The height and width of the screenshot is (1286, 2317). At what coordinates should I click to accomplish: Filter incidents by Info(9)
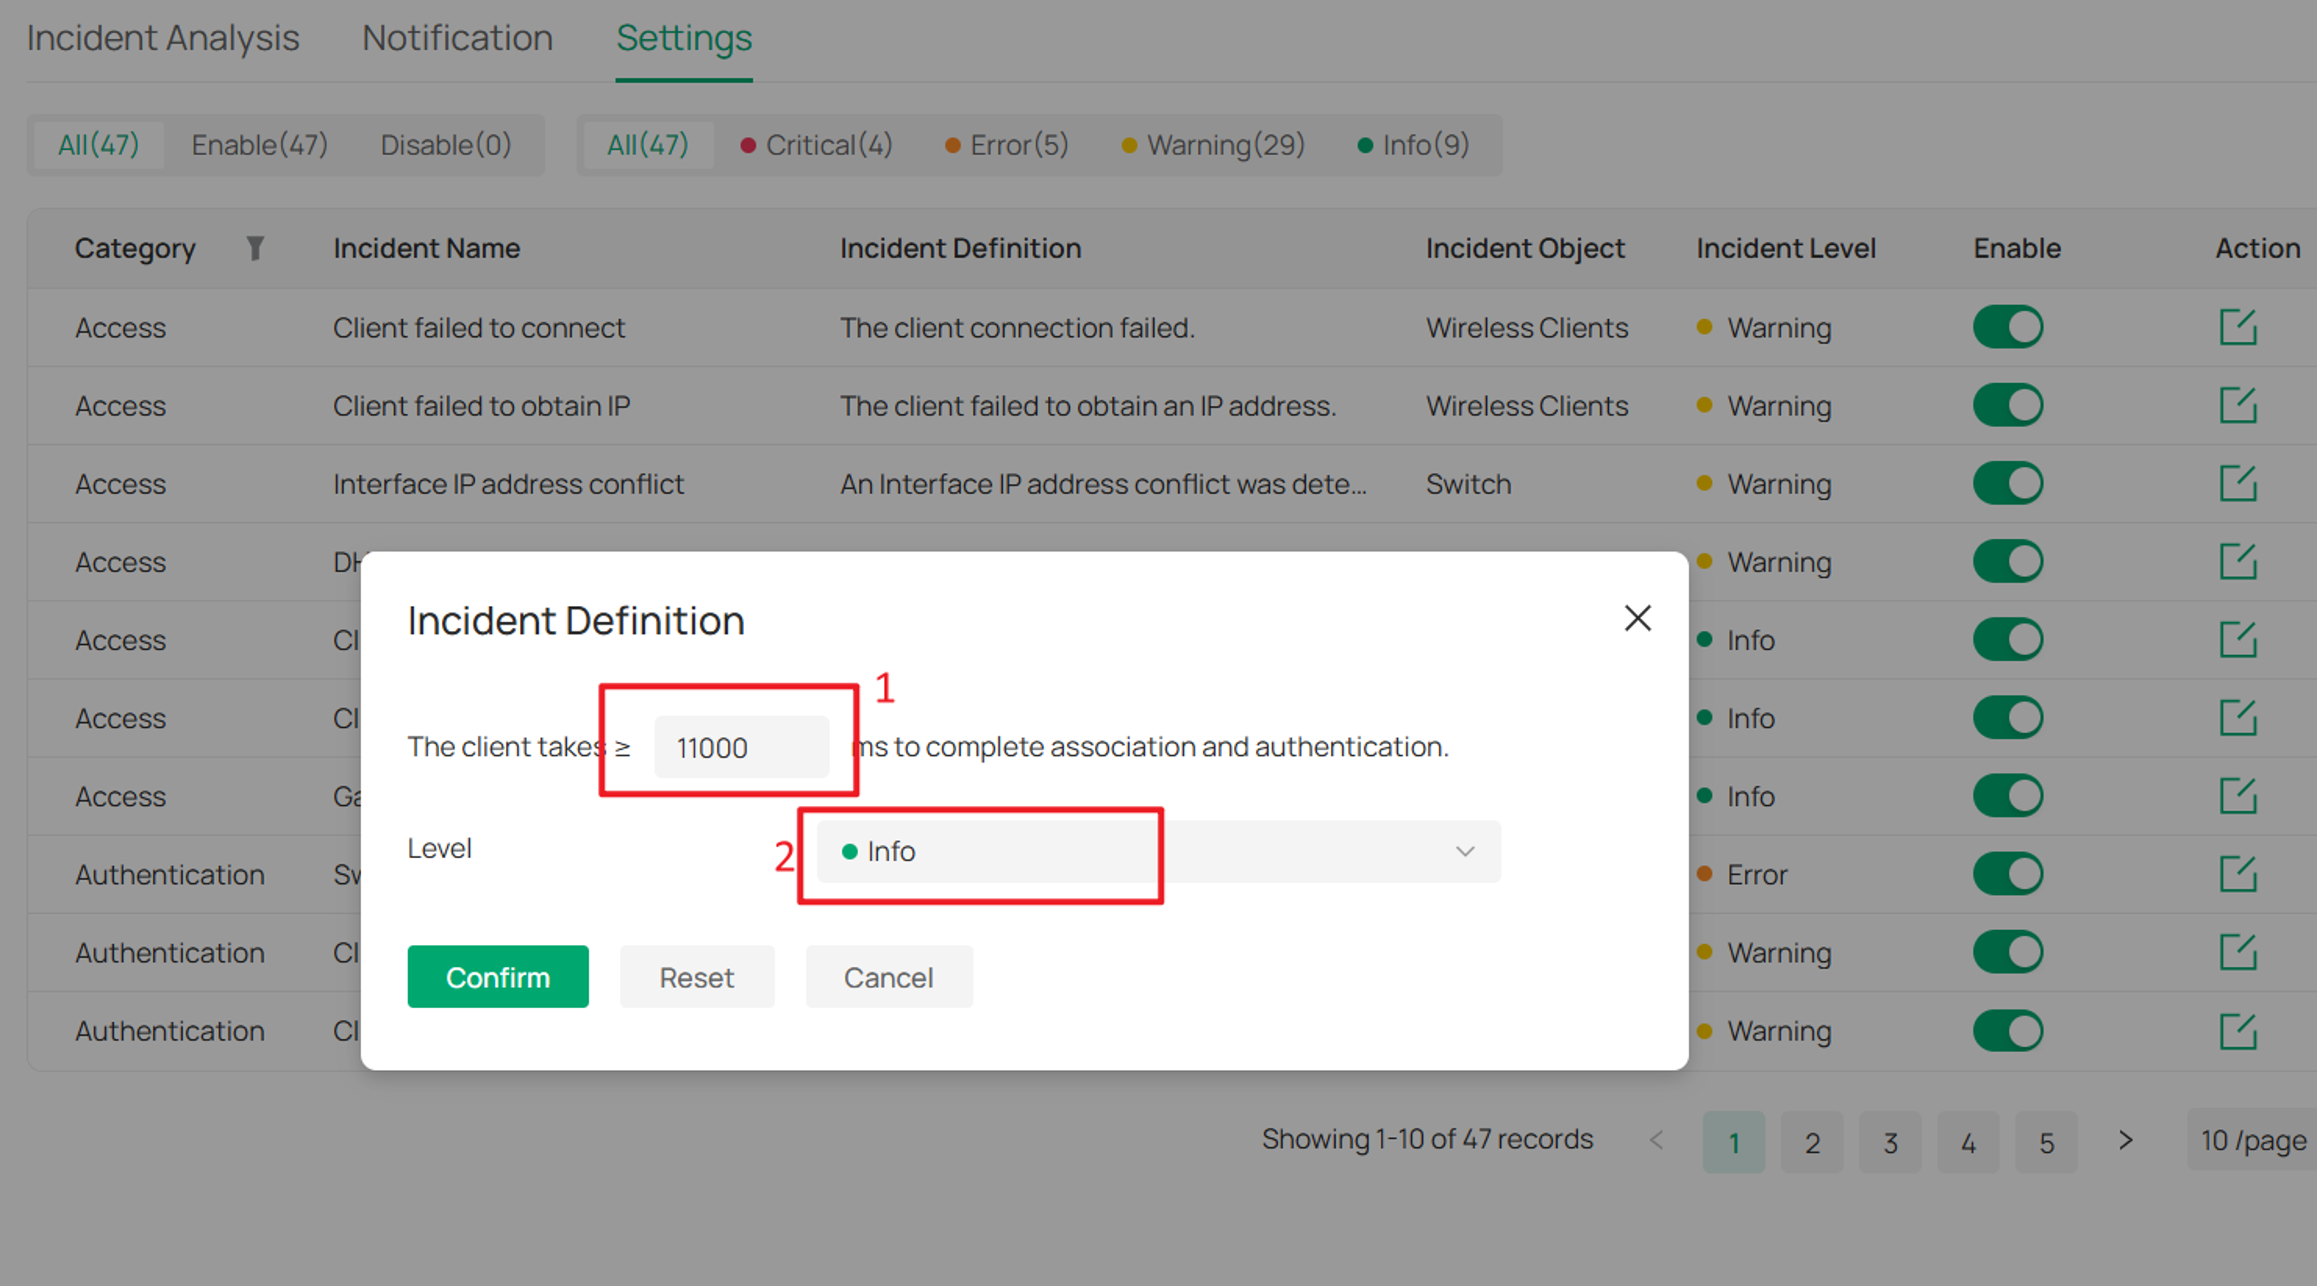pyautogui.click(x=1413, y=145)
